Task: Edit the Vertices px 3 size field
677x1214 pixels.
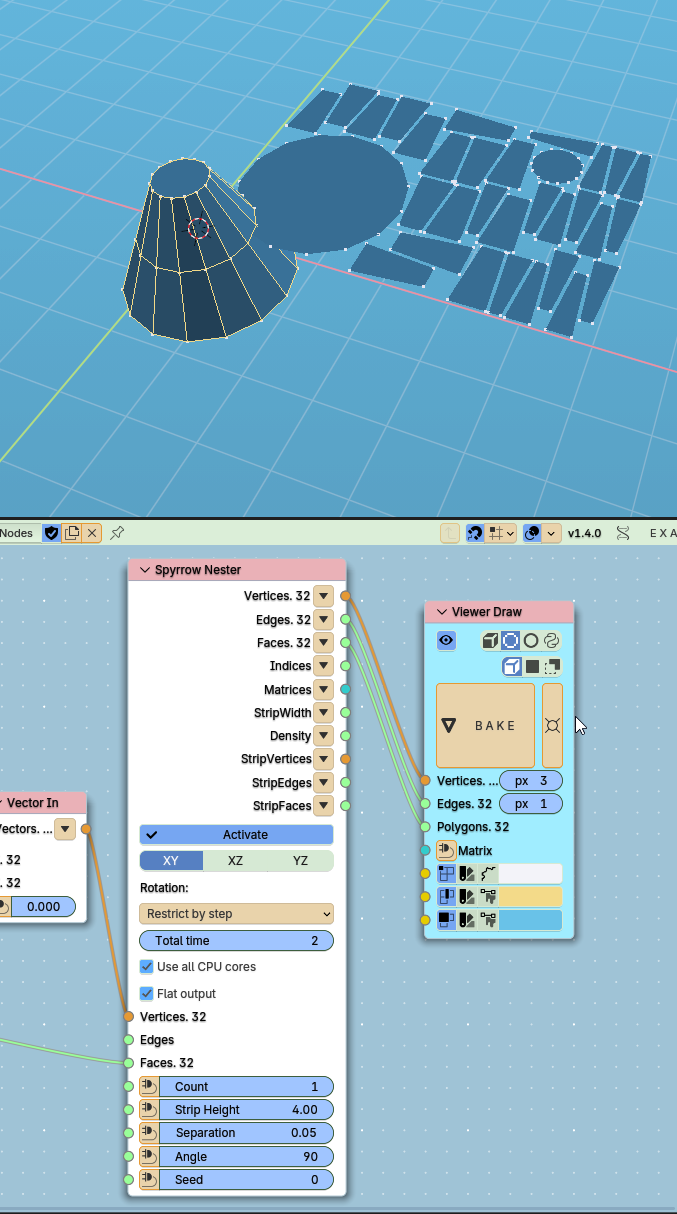Action: coord(530,780)
